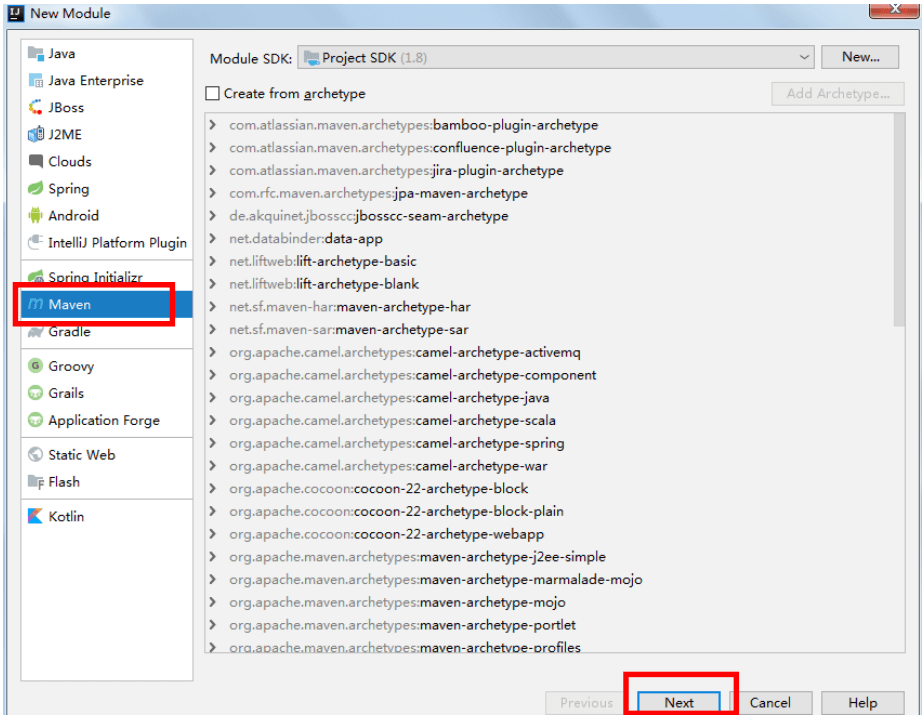This screenshot has height=718, width=923.
Task: Select the Flash module icon
Action: (36, 482)
